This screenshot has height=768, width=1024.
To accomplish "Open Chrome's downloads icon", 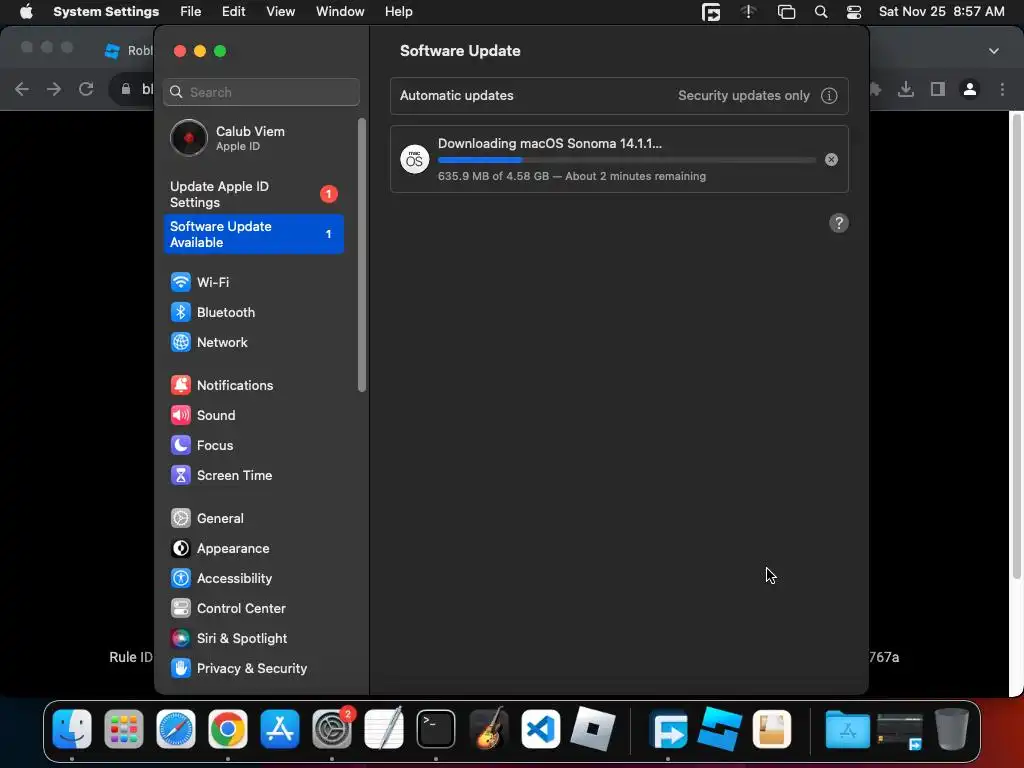I will [x=905, y=89].
